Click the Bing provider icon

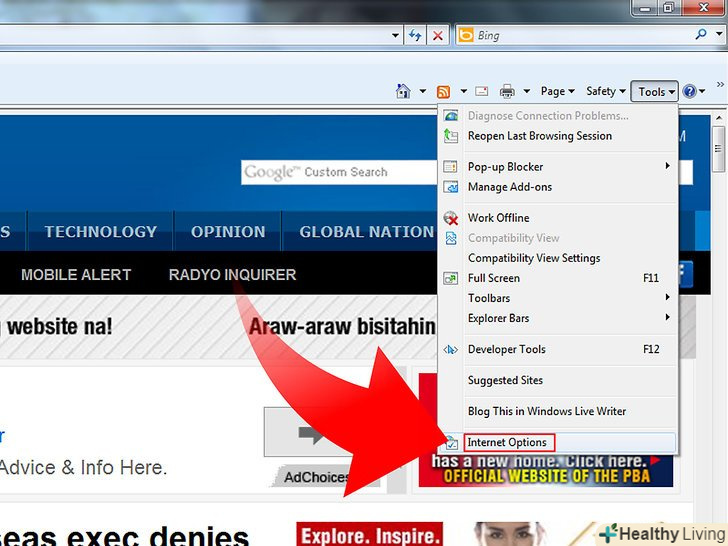[x=466, y=35]
